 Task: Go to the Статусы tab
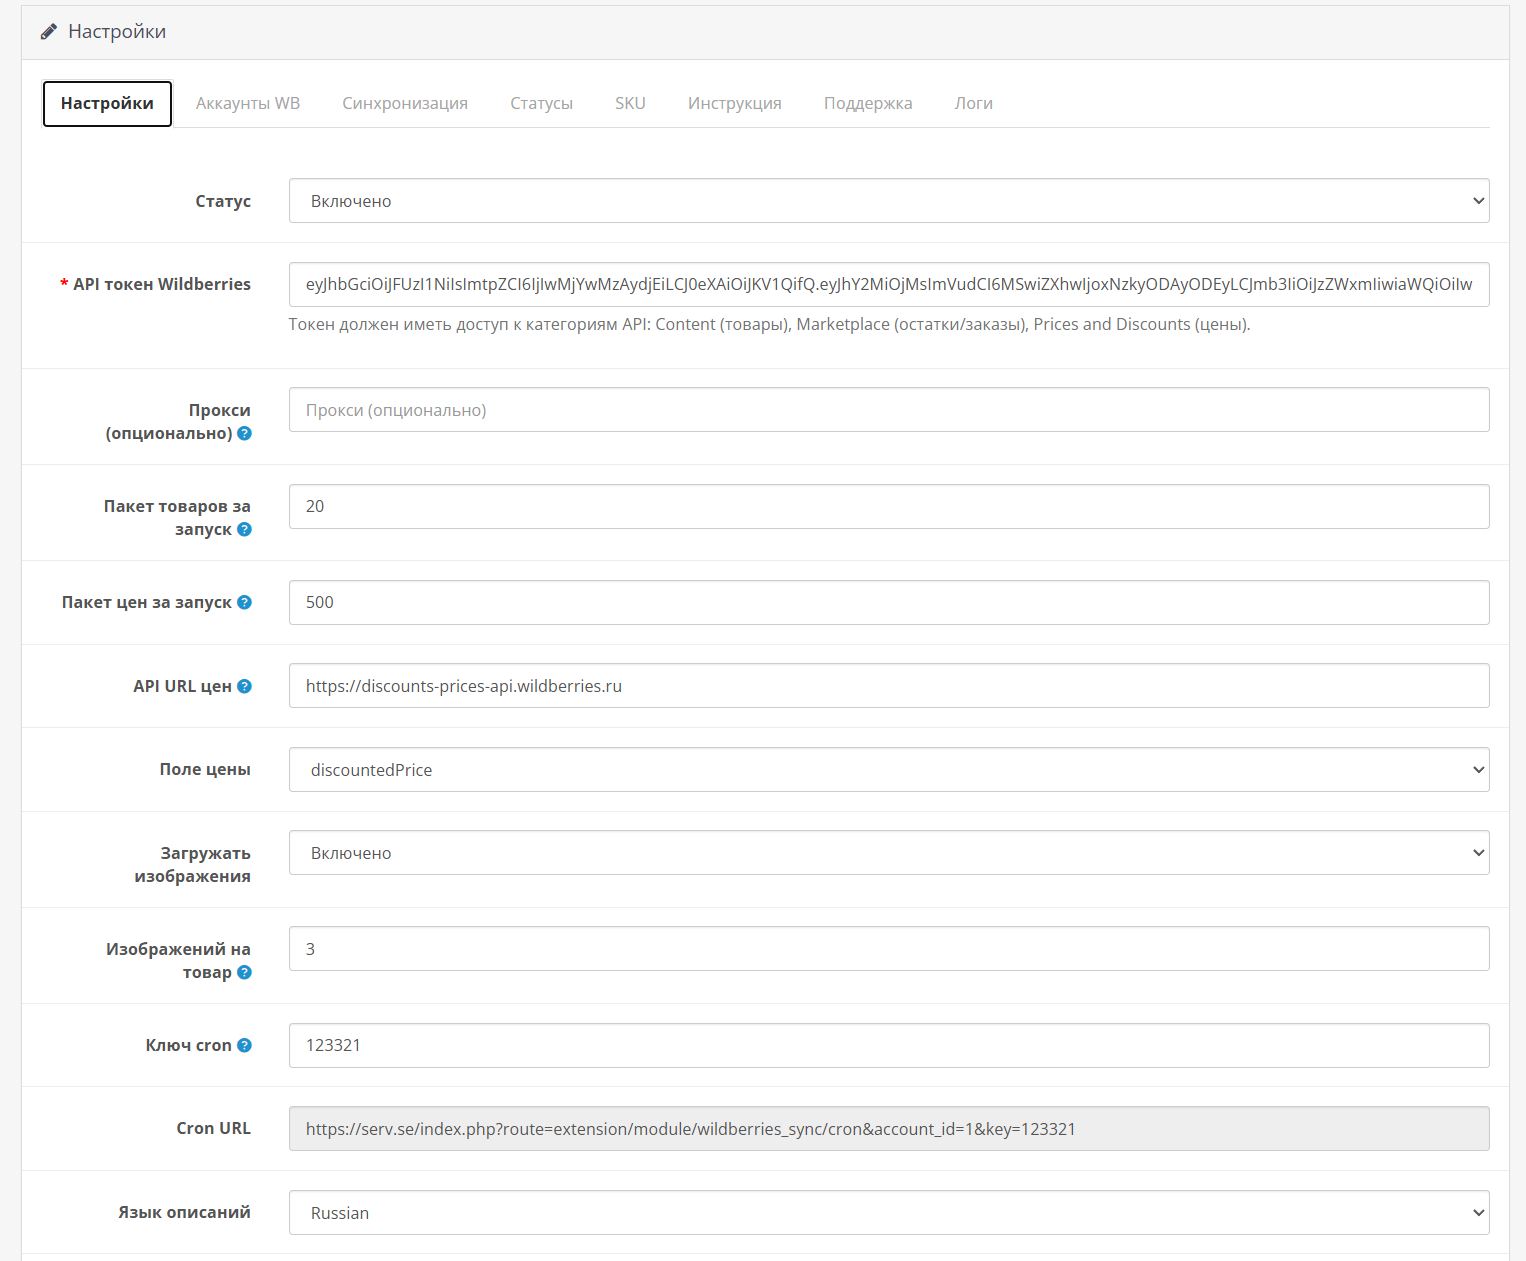point(541,103)
